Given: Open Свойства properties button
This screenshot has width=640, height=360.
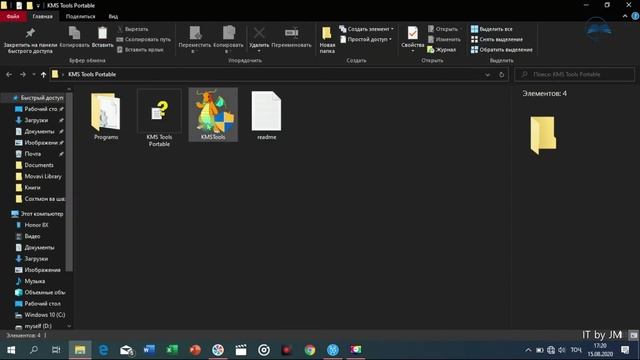Looking at the screenshot, I should coord(413,39).
